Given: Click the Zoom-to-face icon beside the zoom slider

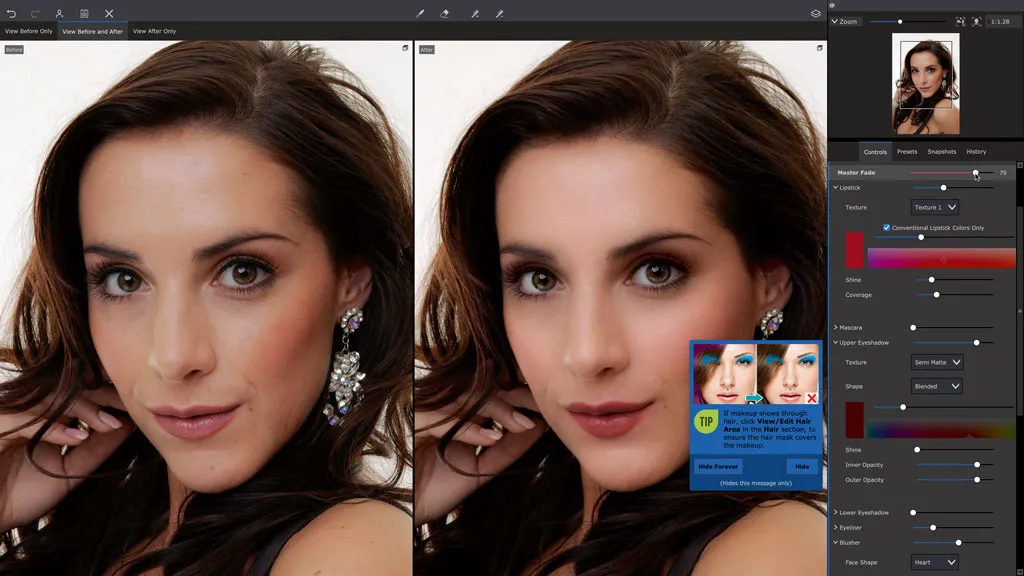Looking at the screenshot, I should pyautogui.click(x=978, y=21).
